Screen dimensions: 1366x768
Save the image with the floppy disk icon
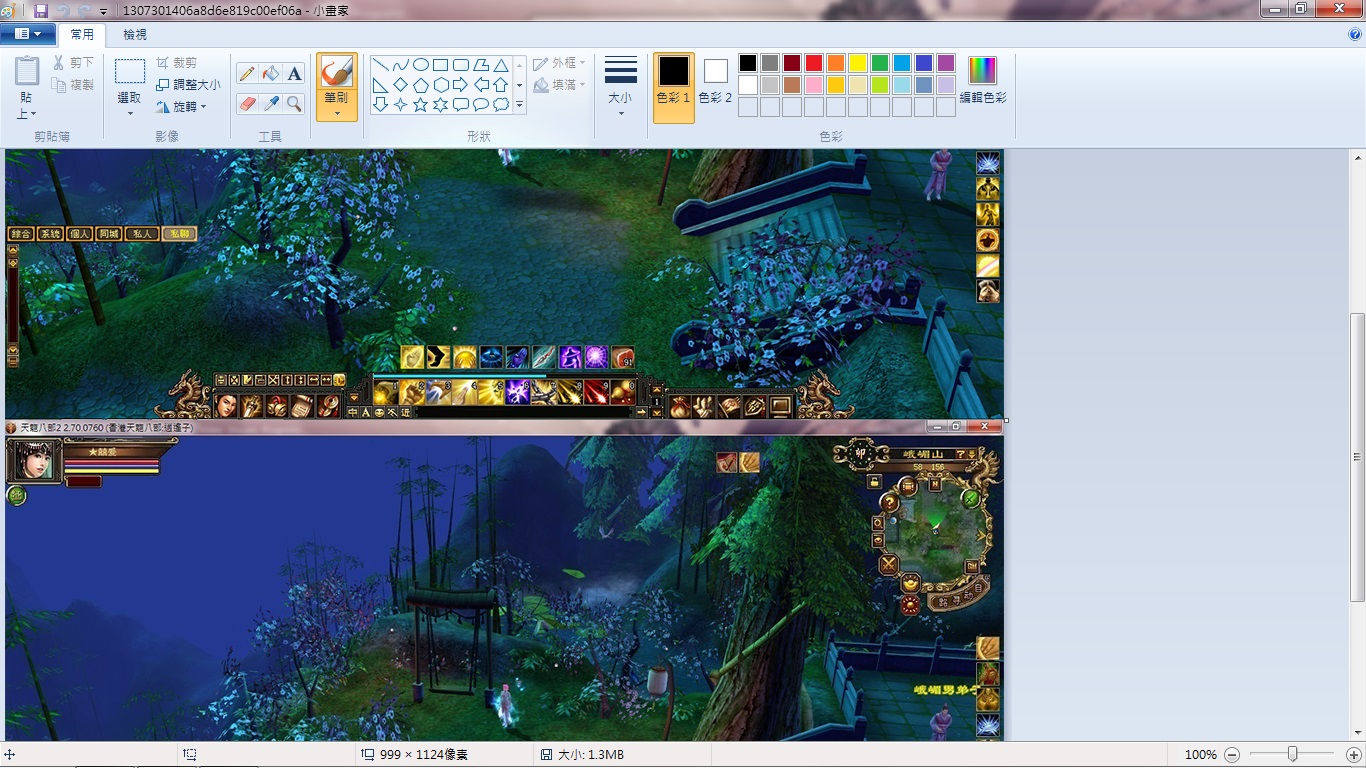(41, 10)
